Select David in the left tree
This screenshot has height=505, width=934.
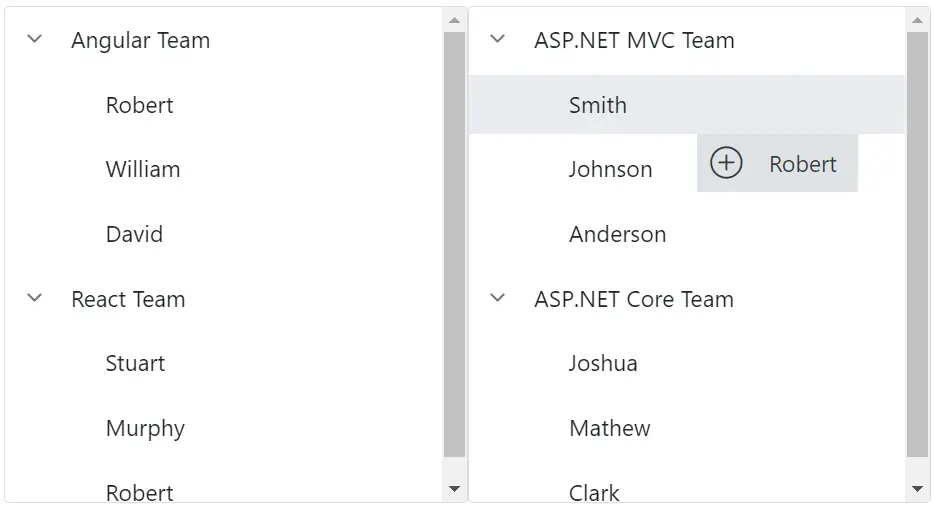point(134,234)
